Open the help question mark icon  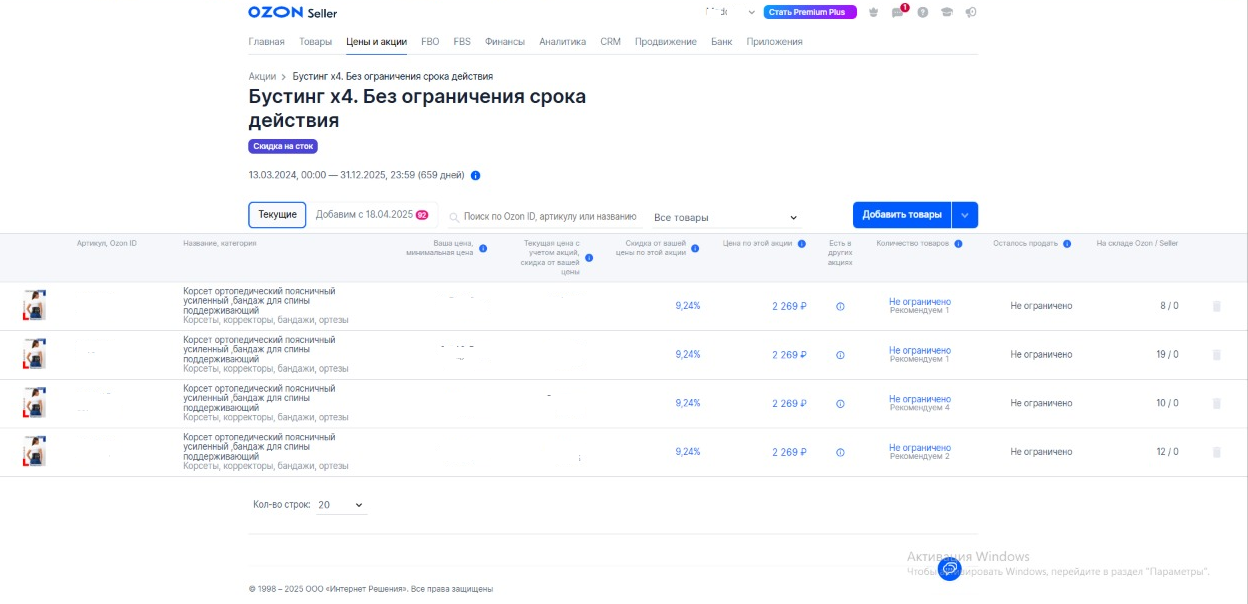(x=922, y=13)
